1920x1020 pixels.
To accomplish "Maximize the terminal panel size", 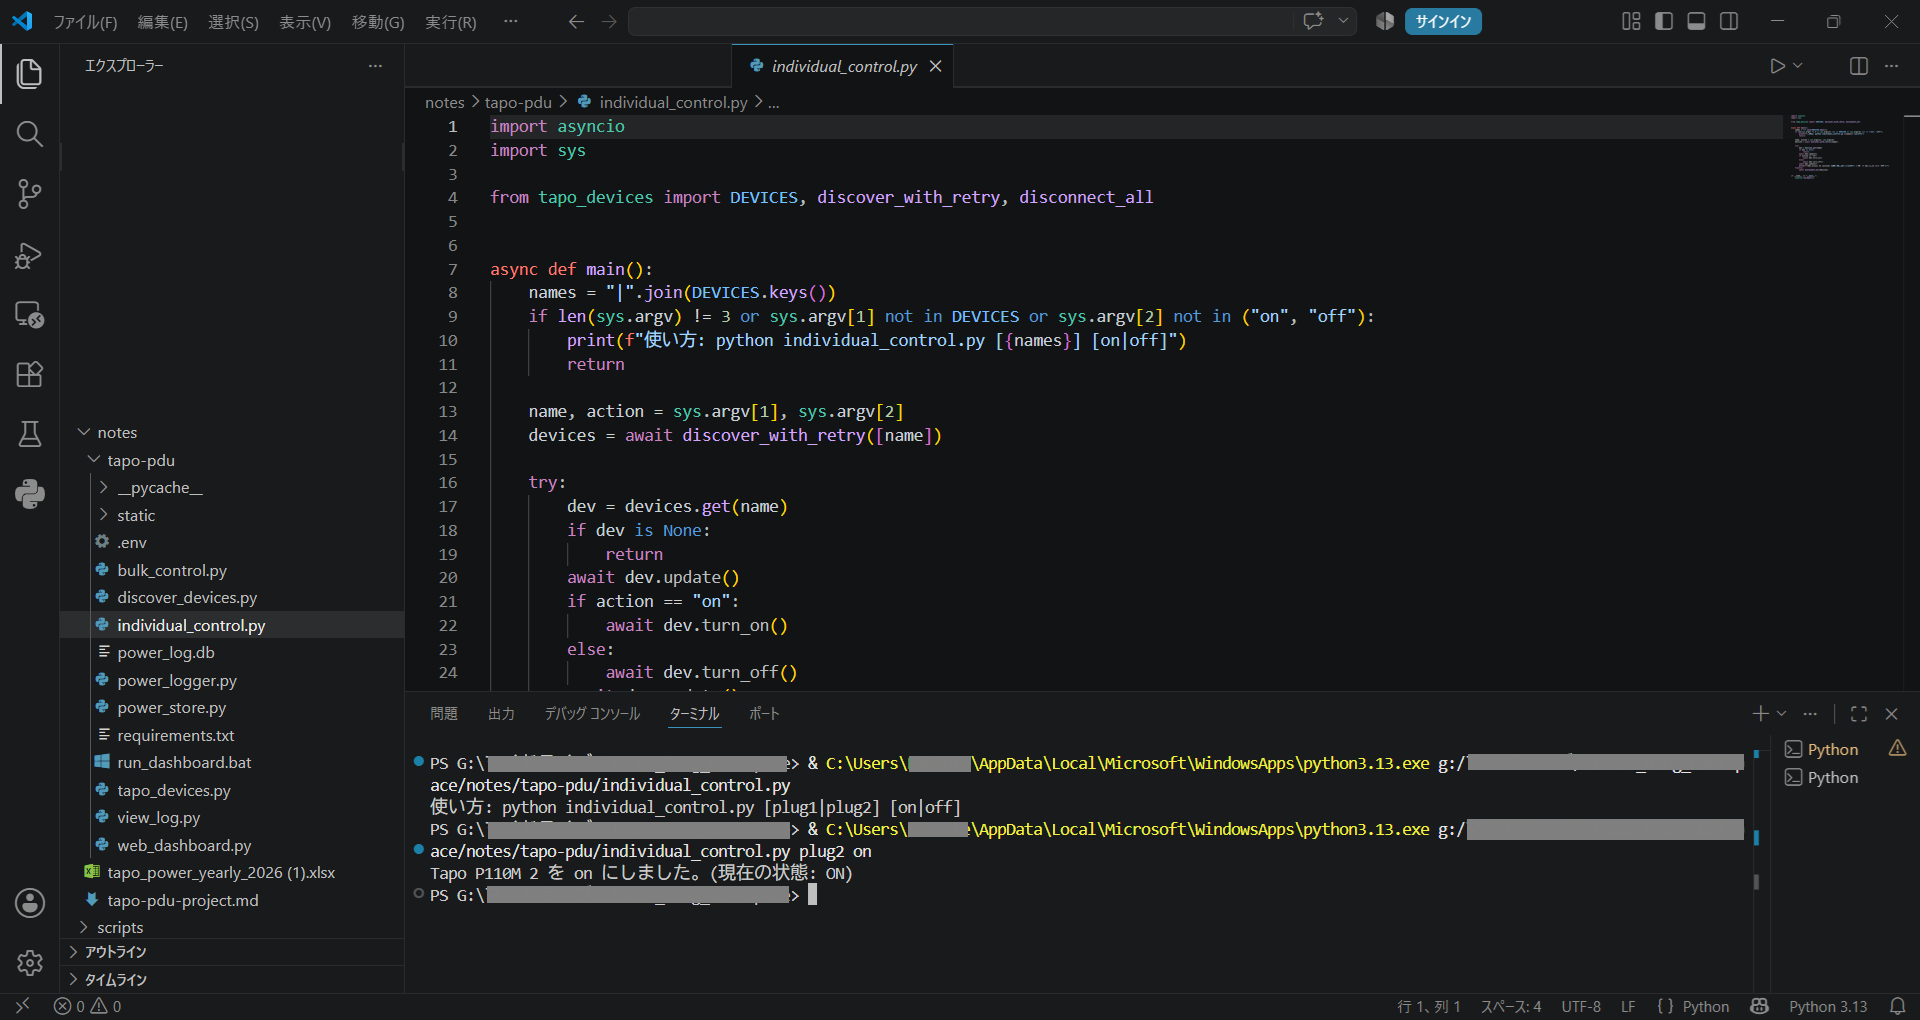I will click(x=1859, y=714).
